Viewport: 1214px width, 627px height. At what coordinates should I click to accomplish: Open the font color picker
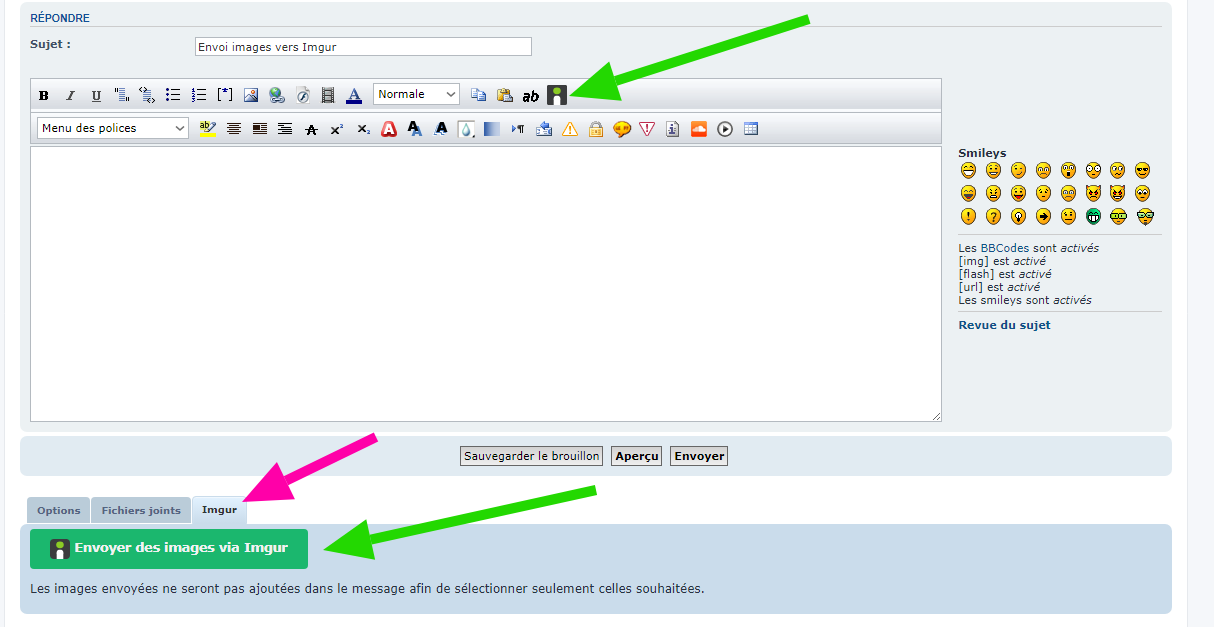coord(354,96)
